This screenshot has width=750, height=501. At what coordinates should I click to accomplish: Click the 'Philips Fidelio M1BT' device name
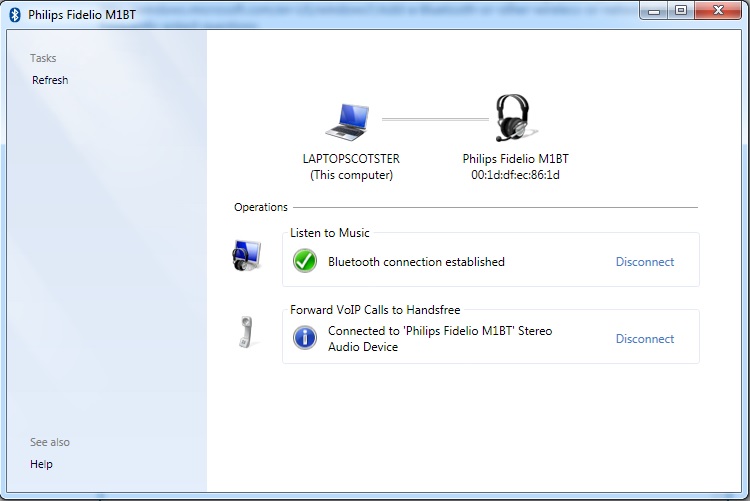(x=516, y=158)
